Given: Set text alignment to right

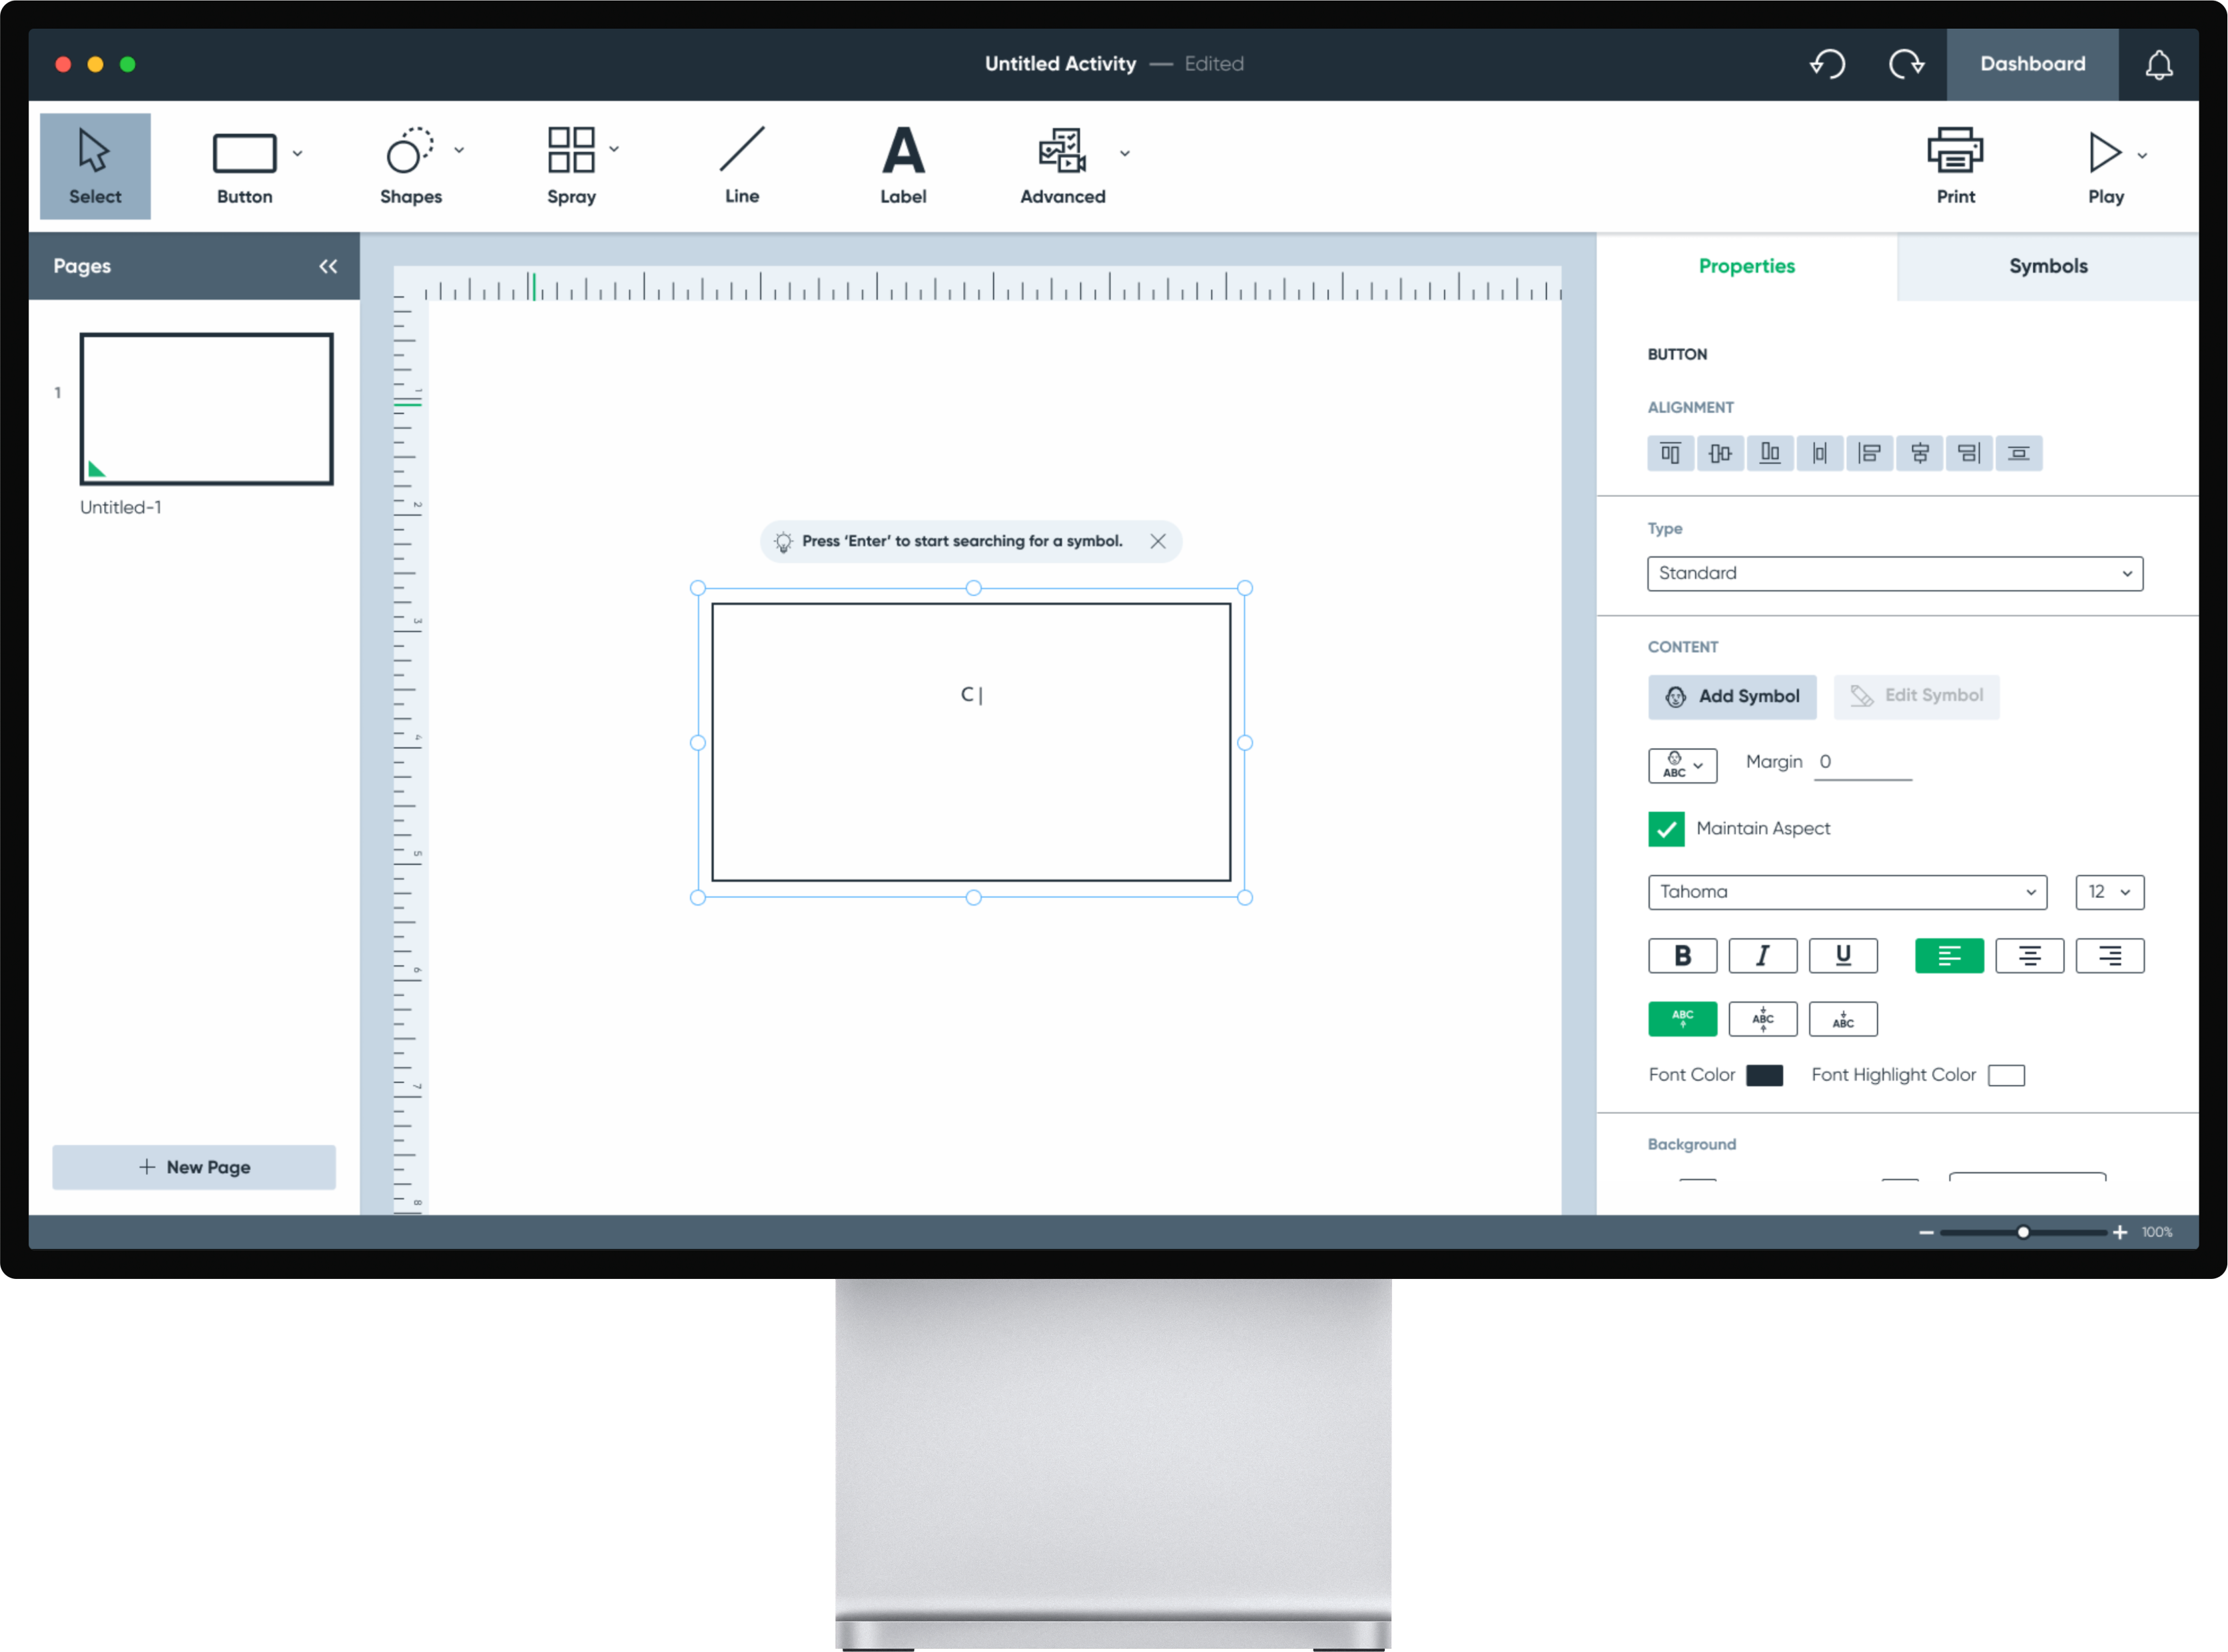Looking at the screenshot, I should (x=2109, y=956).
